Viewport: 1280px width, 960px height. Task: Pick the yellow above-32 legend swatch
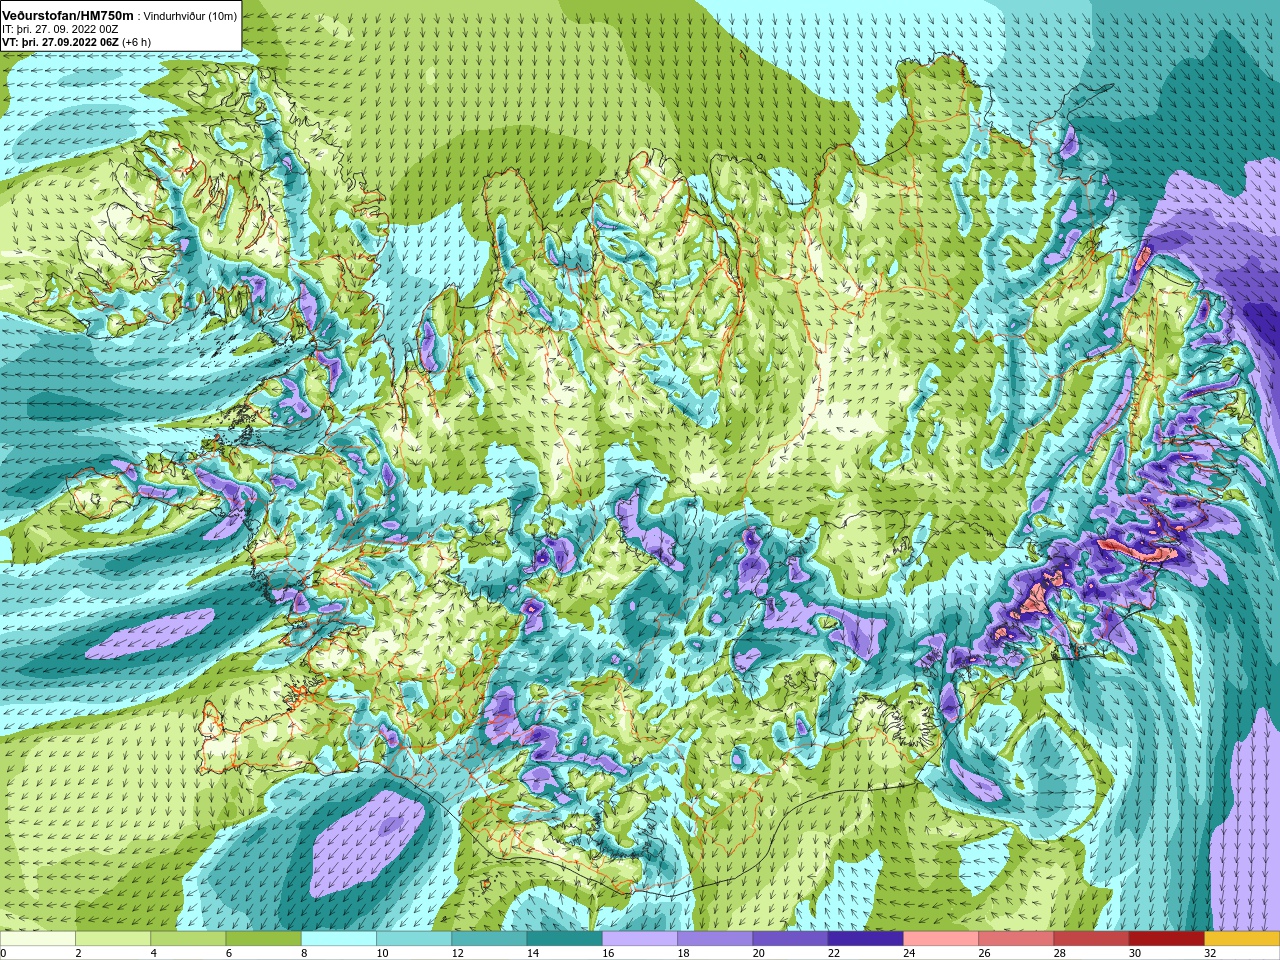pyautogui.click(x=1242, y=939)
